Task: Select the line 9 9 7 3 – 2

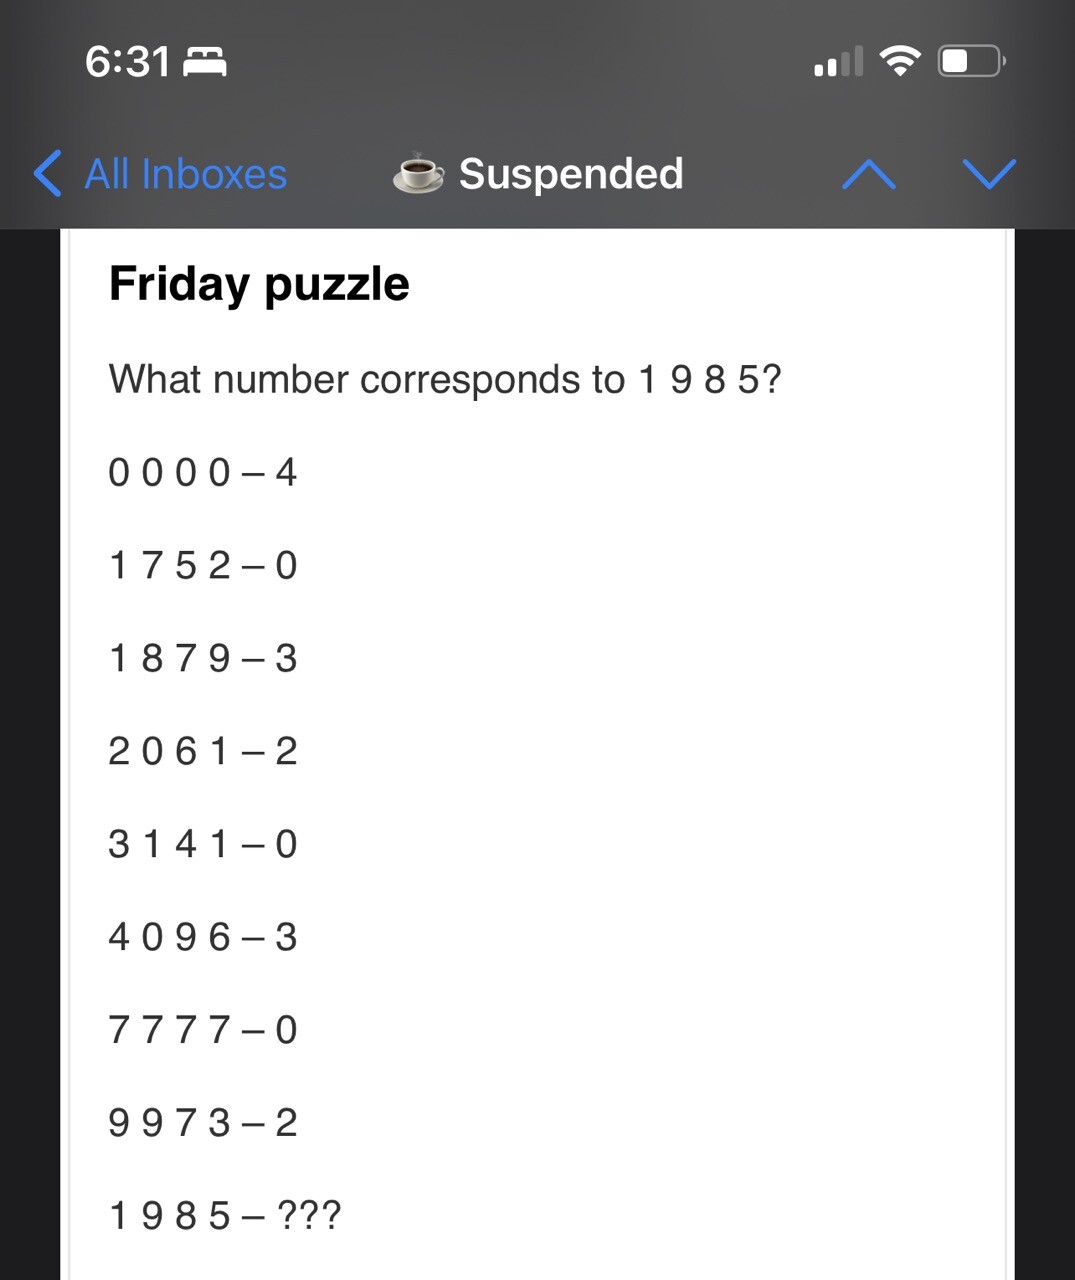Action: point(203,1123)
